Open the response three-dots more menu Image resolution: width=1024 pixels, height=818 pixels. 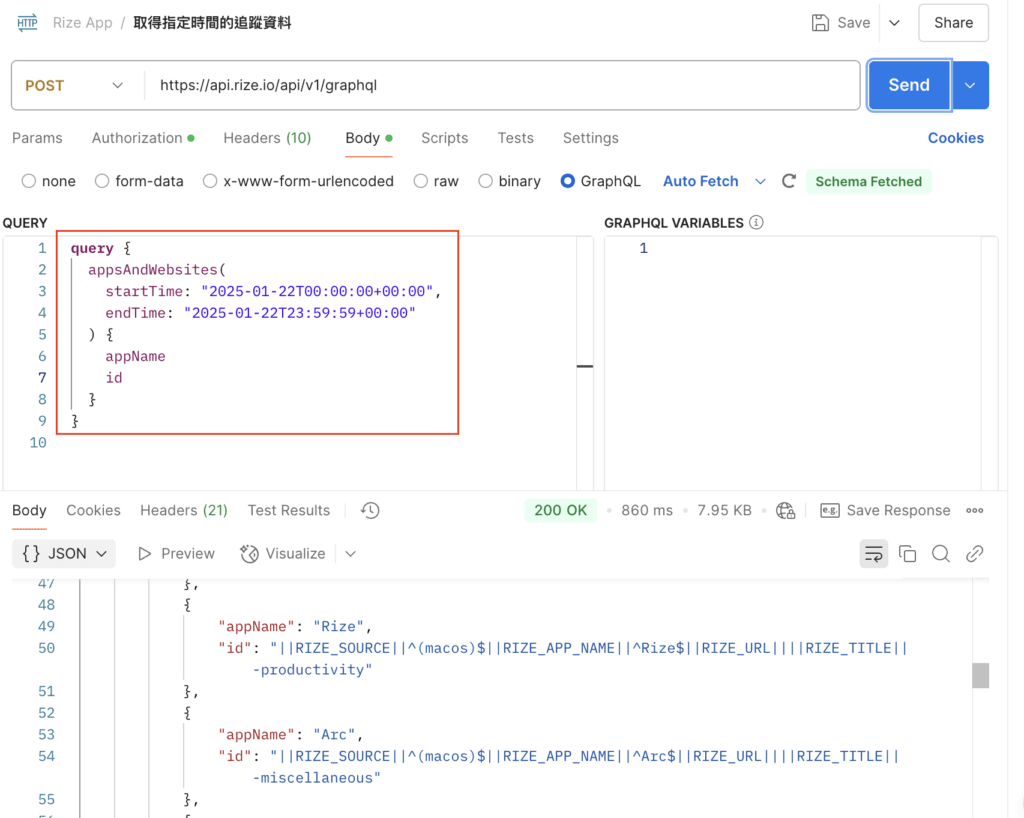pos(975,511)
